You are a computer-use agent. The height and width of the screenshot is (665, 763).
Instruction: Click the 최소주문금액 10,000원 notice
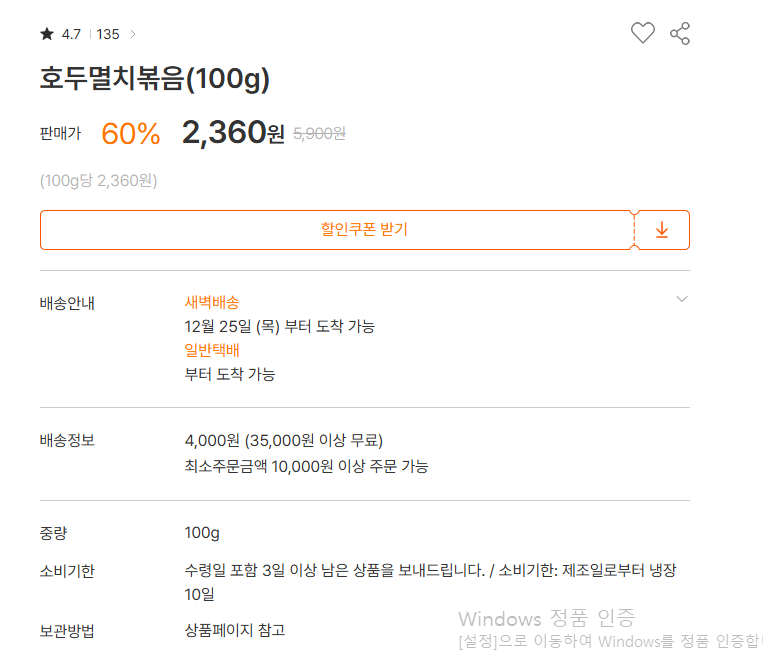[306, 466]
